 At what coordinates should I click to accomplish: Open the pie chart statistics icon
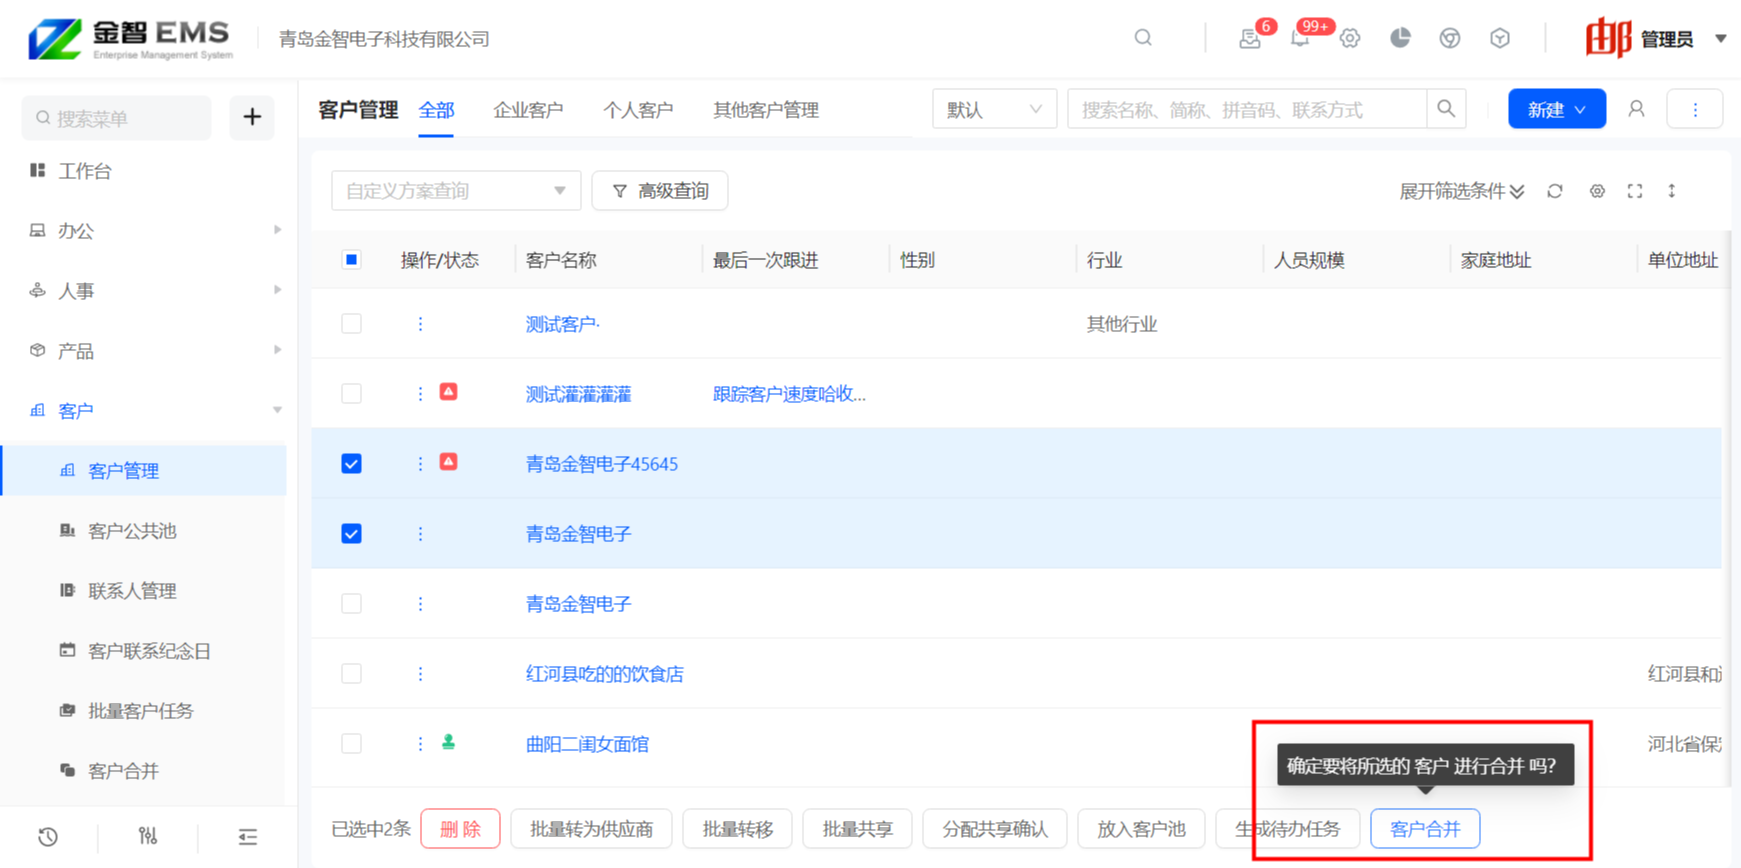pyautogui.click(x=1400, y=38)
